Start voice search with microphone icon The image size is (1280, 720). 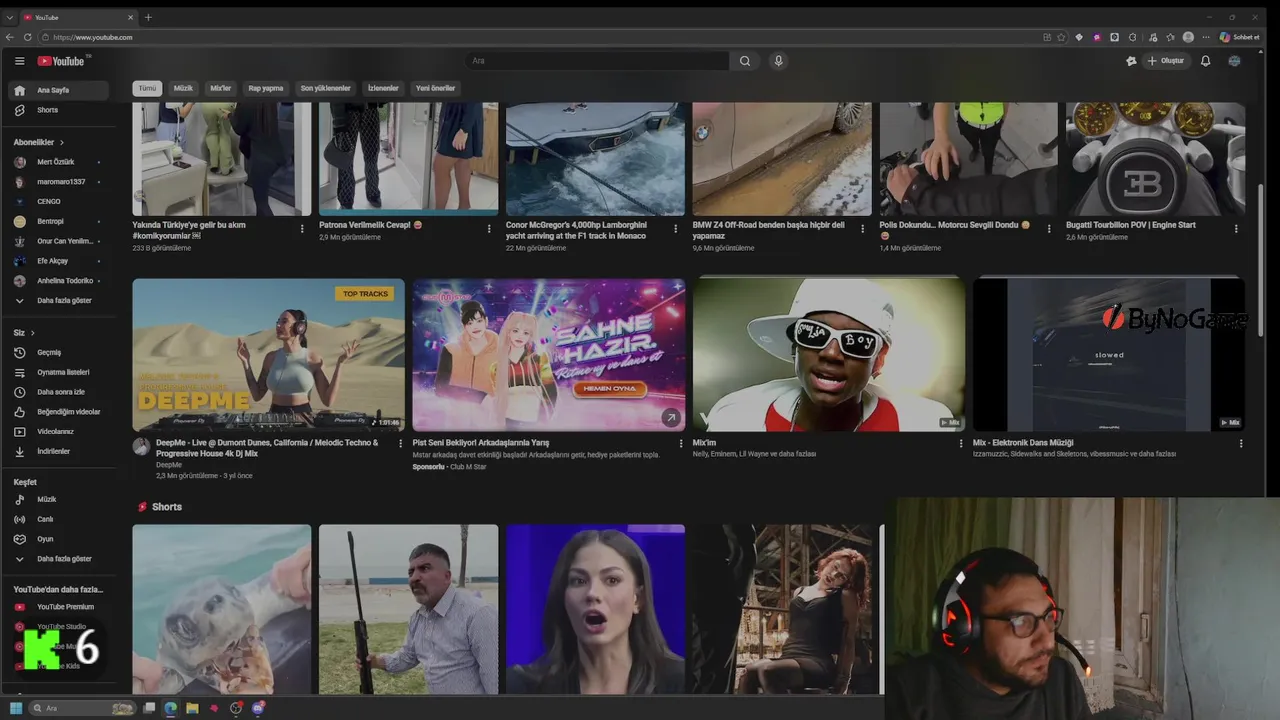tap(778, 61)
